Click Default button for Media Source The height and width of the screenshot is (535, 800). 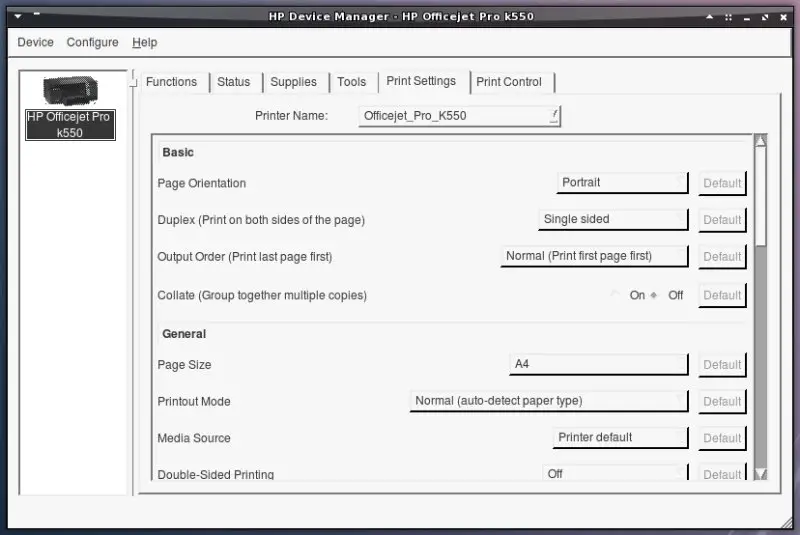722,438
